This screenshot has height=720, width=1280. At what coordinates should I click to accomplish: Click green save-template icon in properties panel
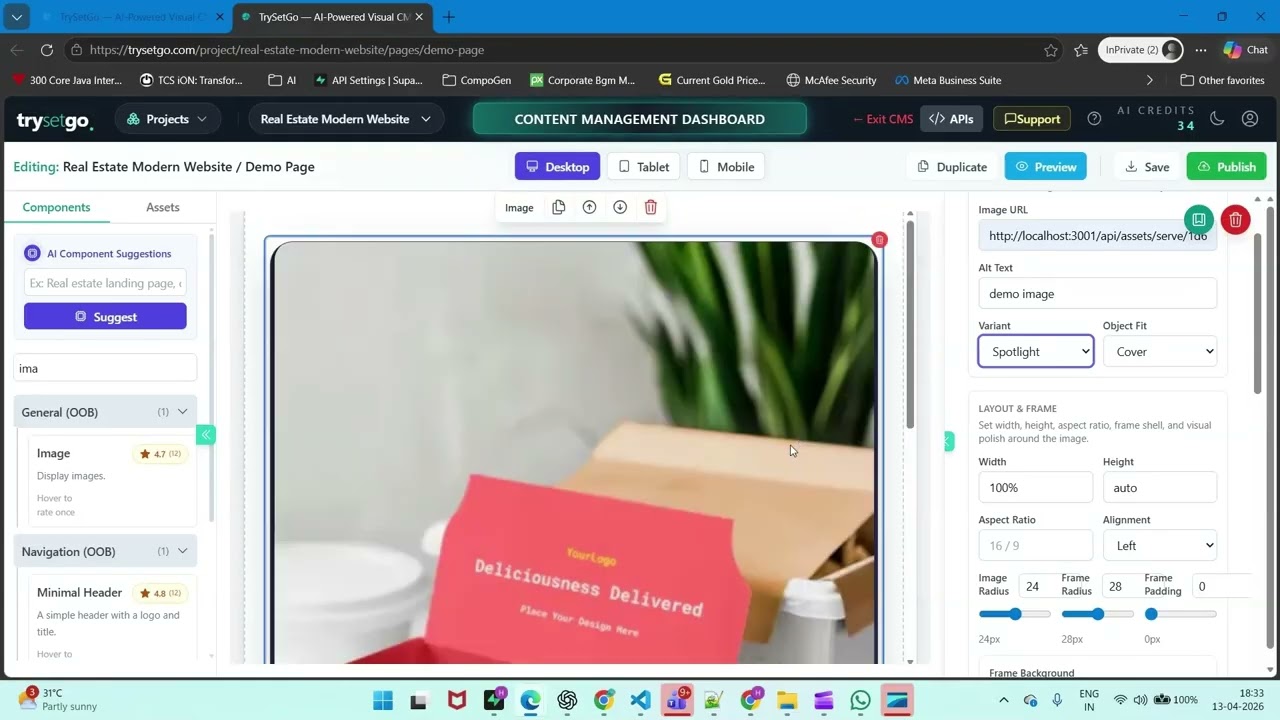point(1199,220)
